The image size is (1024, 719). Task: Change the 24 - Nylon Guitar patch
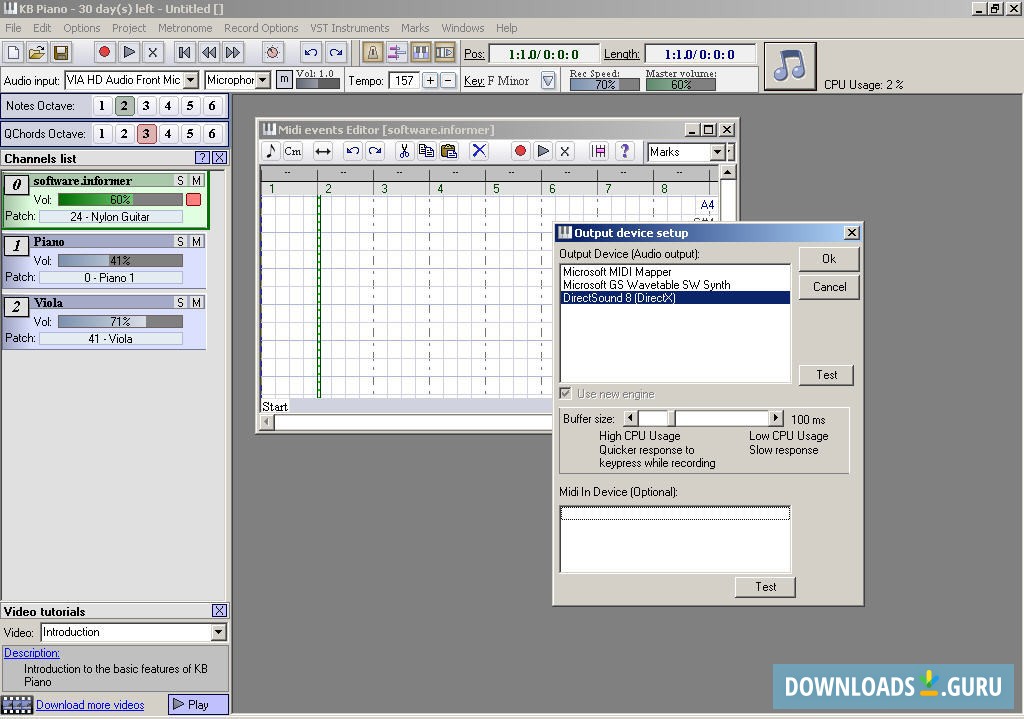pos(110,217)
